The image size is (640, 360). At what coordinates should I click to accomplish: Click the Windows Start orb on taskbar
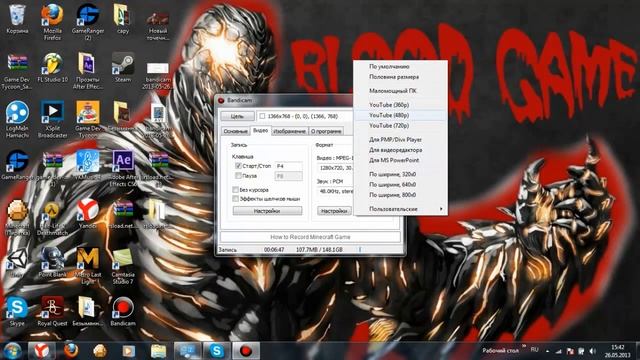click(12, 351)
